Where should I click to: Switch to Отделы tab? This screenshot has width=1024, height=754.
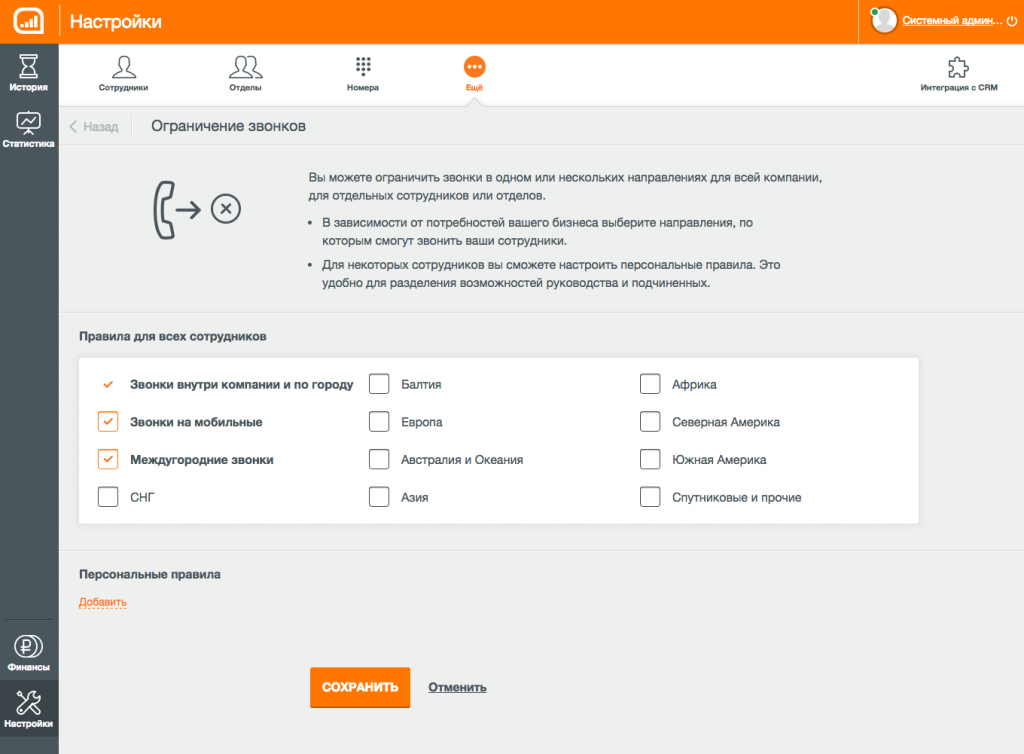(x=246, y=74)
